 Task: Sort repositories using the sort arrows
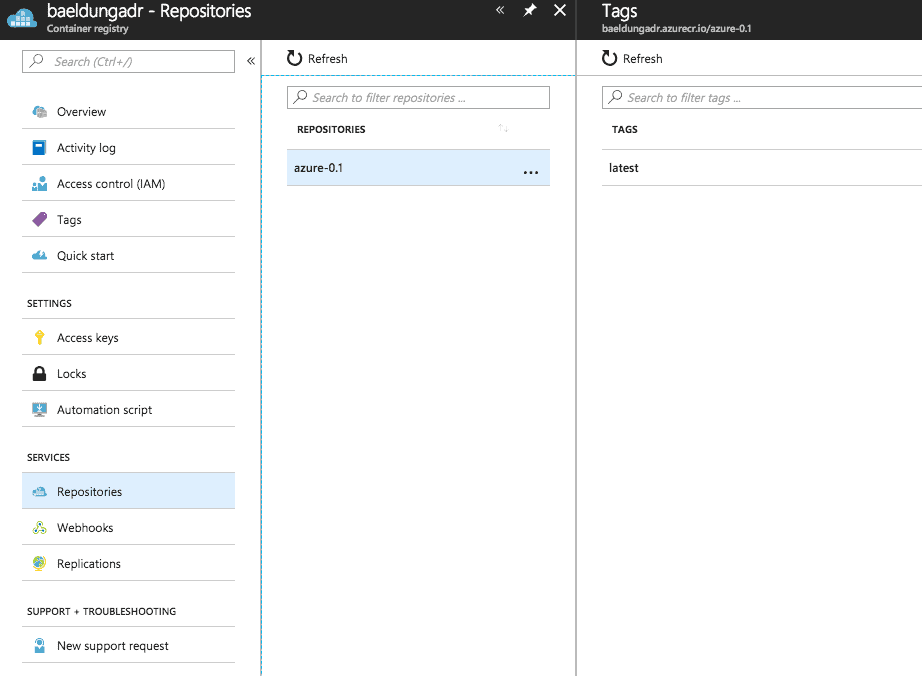pyautogui.click(x=503, y=129)
